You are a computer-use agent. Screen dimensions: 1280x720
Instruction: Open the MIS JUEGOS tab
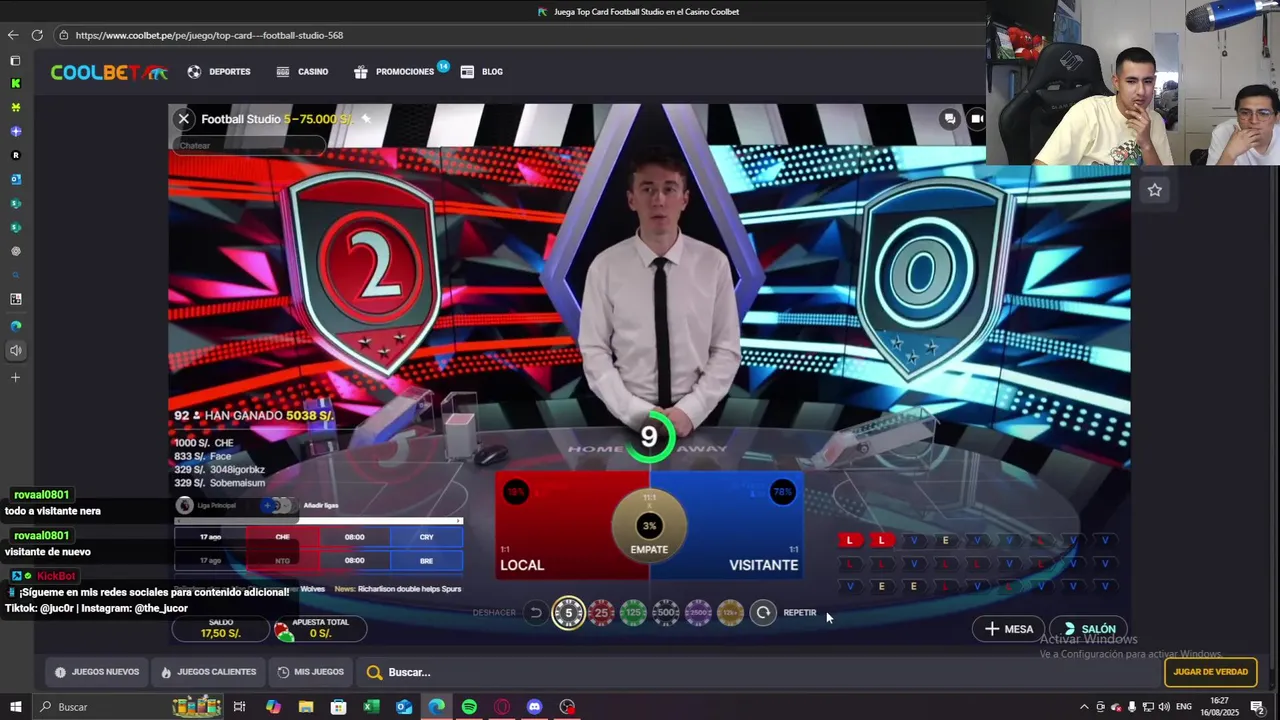310,672
